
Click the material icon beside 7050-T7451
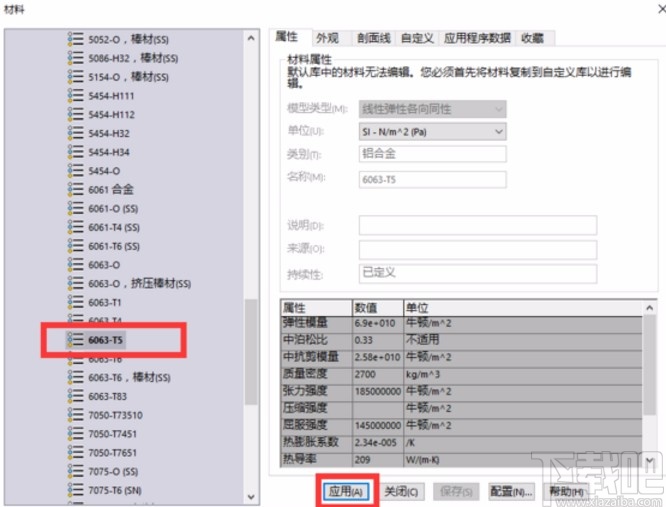pyautogui.click(x=76, y=434)
